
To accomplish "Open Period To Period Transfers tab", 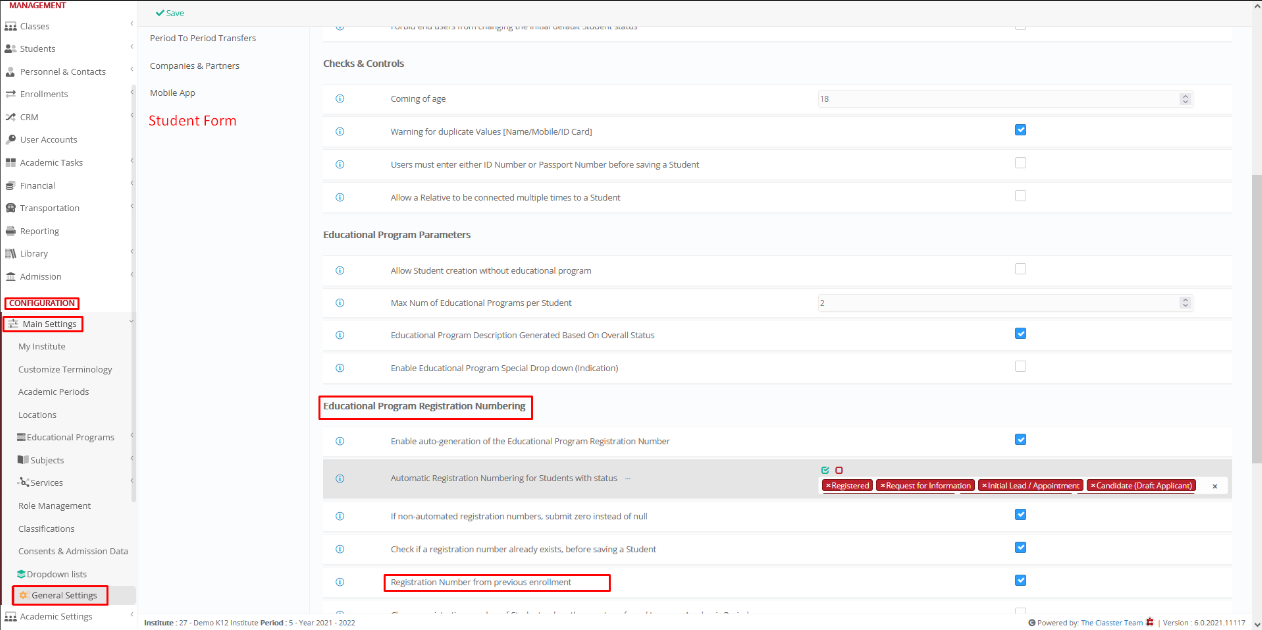I will (203, 38).
